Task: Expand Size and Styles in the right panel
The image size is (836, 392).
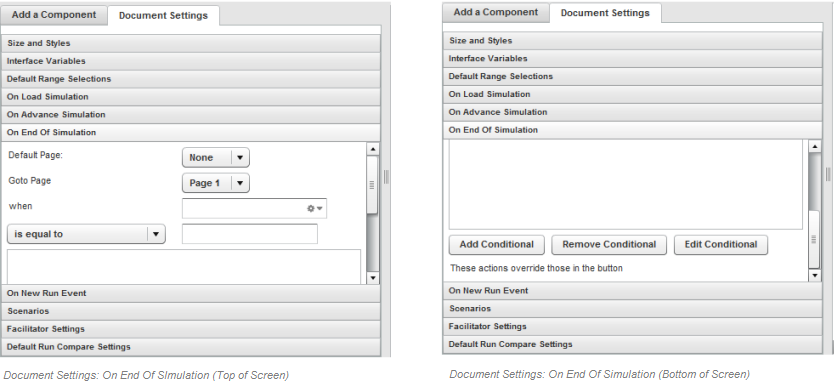Action: coord(632,41)
